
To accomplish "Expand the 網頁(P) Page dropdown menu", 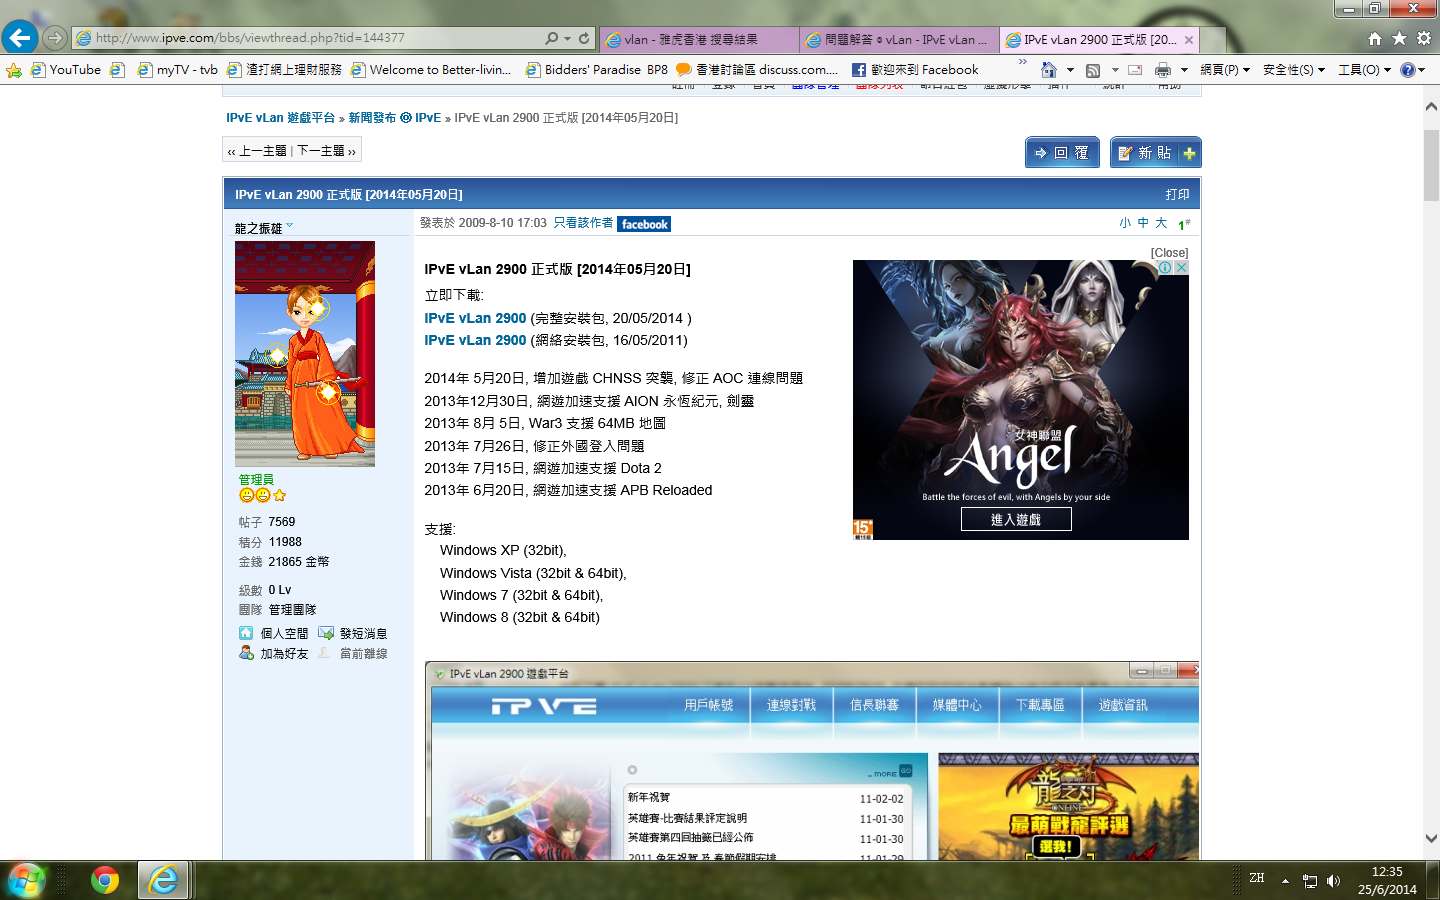I will pos(1225,70).
